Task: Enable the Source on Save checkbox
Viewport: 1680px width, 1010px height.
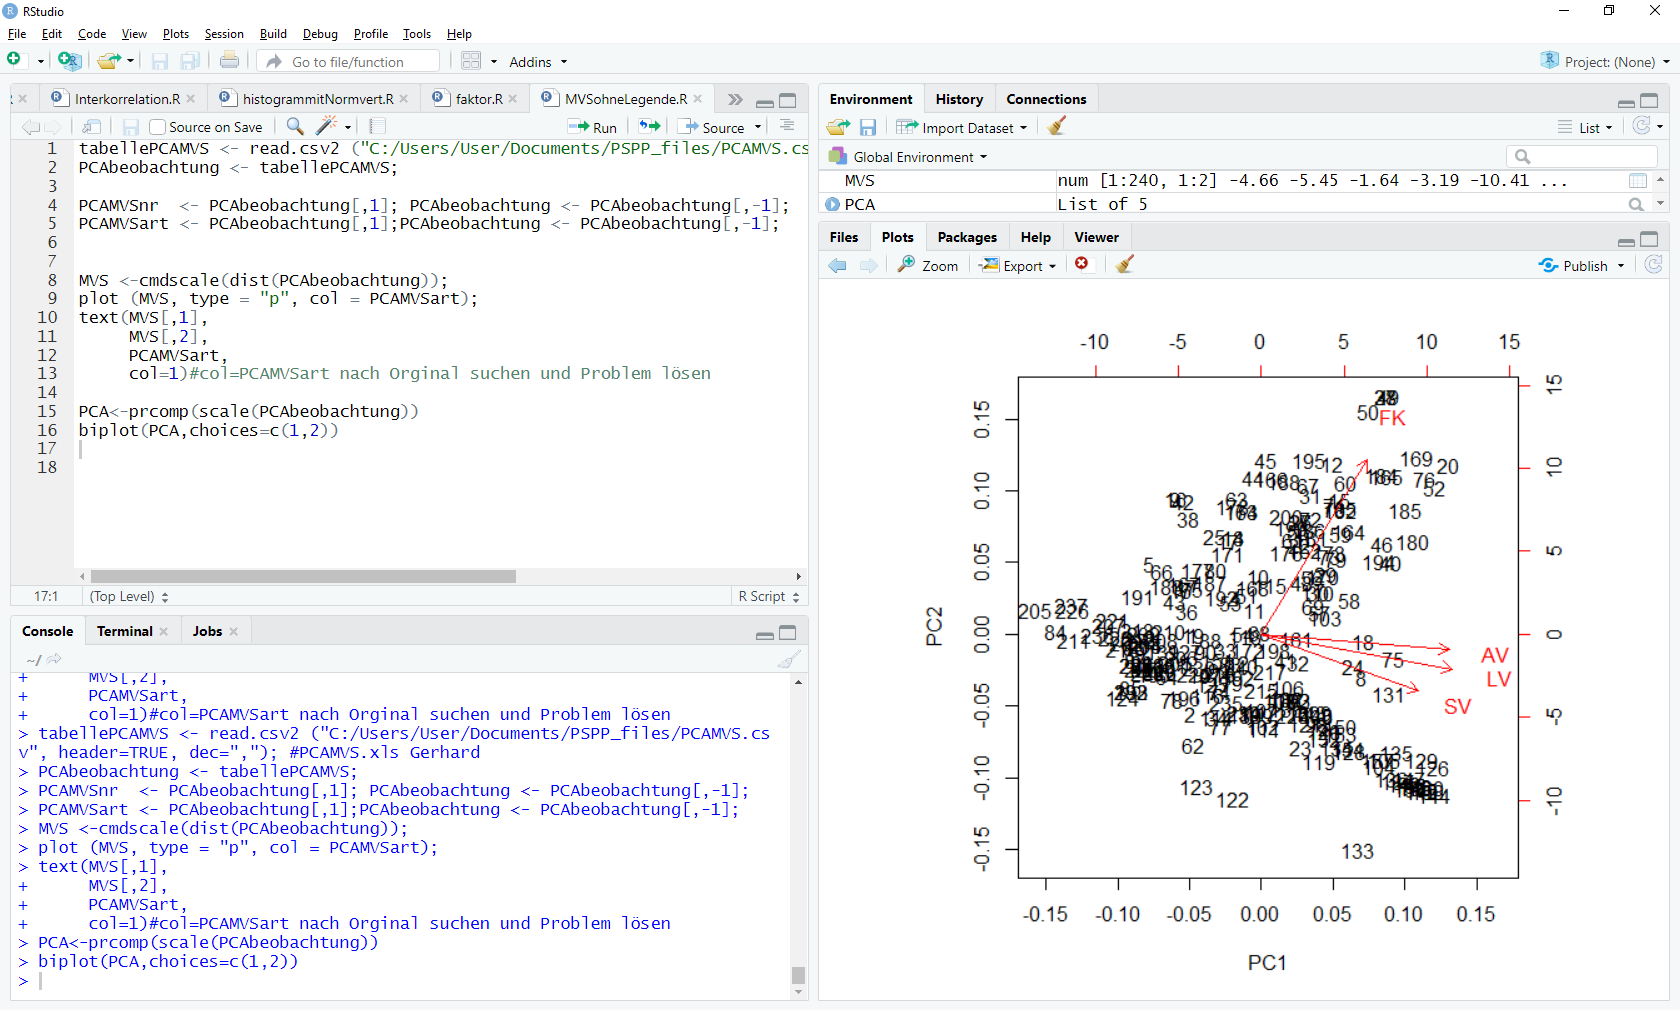Action: coord(157,127)
